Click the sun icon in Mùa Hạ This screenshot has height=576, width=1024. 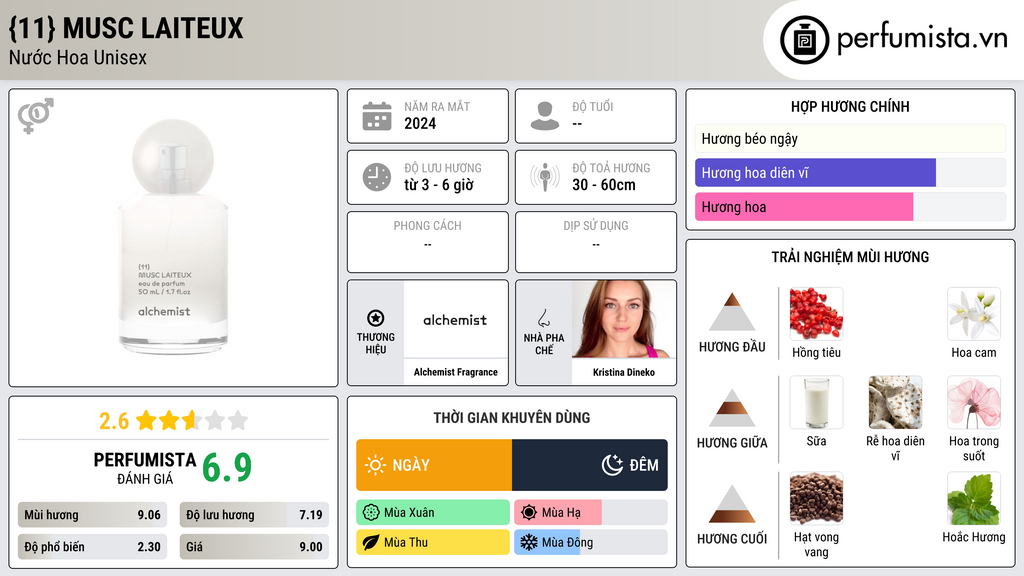[x=529, y=513]
